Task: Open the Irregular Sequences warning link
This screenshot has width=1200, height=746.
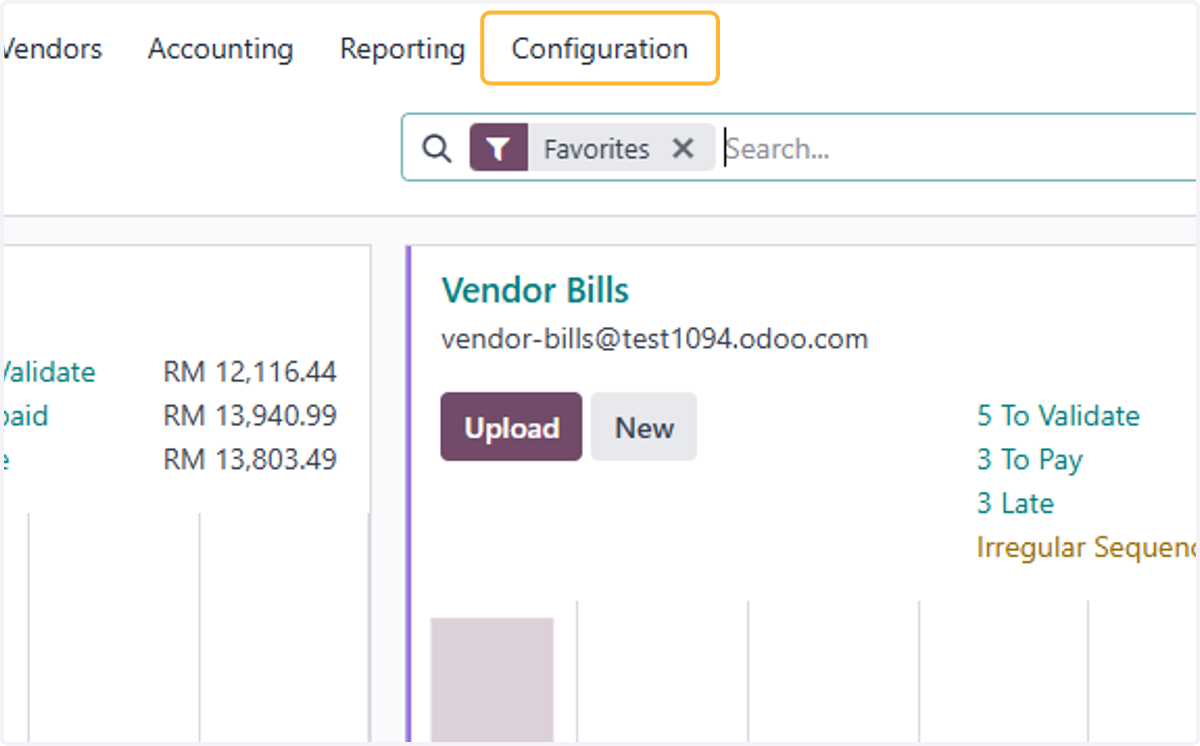Action: pyautogui.click(x=1087, y=547)
